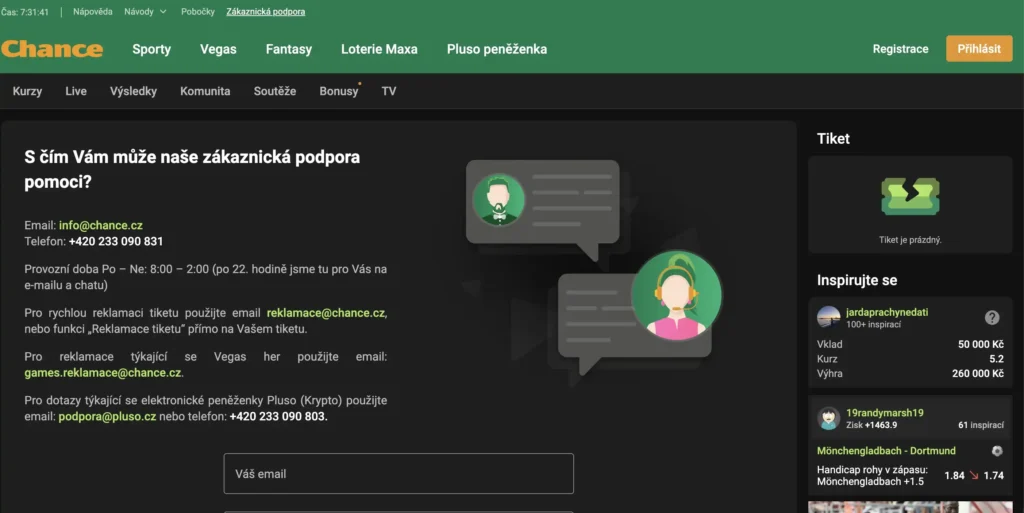Select the odds value 1.74
The width and height of the screenshot is (1024, 513).
pos(993,476)
